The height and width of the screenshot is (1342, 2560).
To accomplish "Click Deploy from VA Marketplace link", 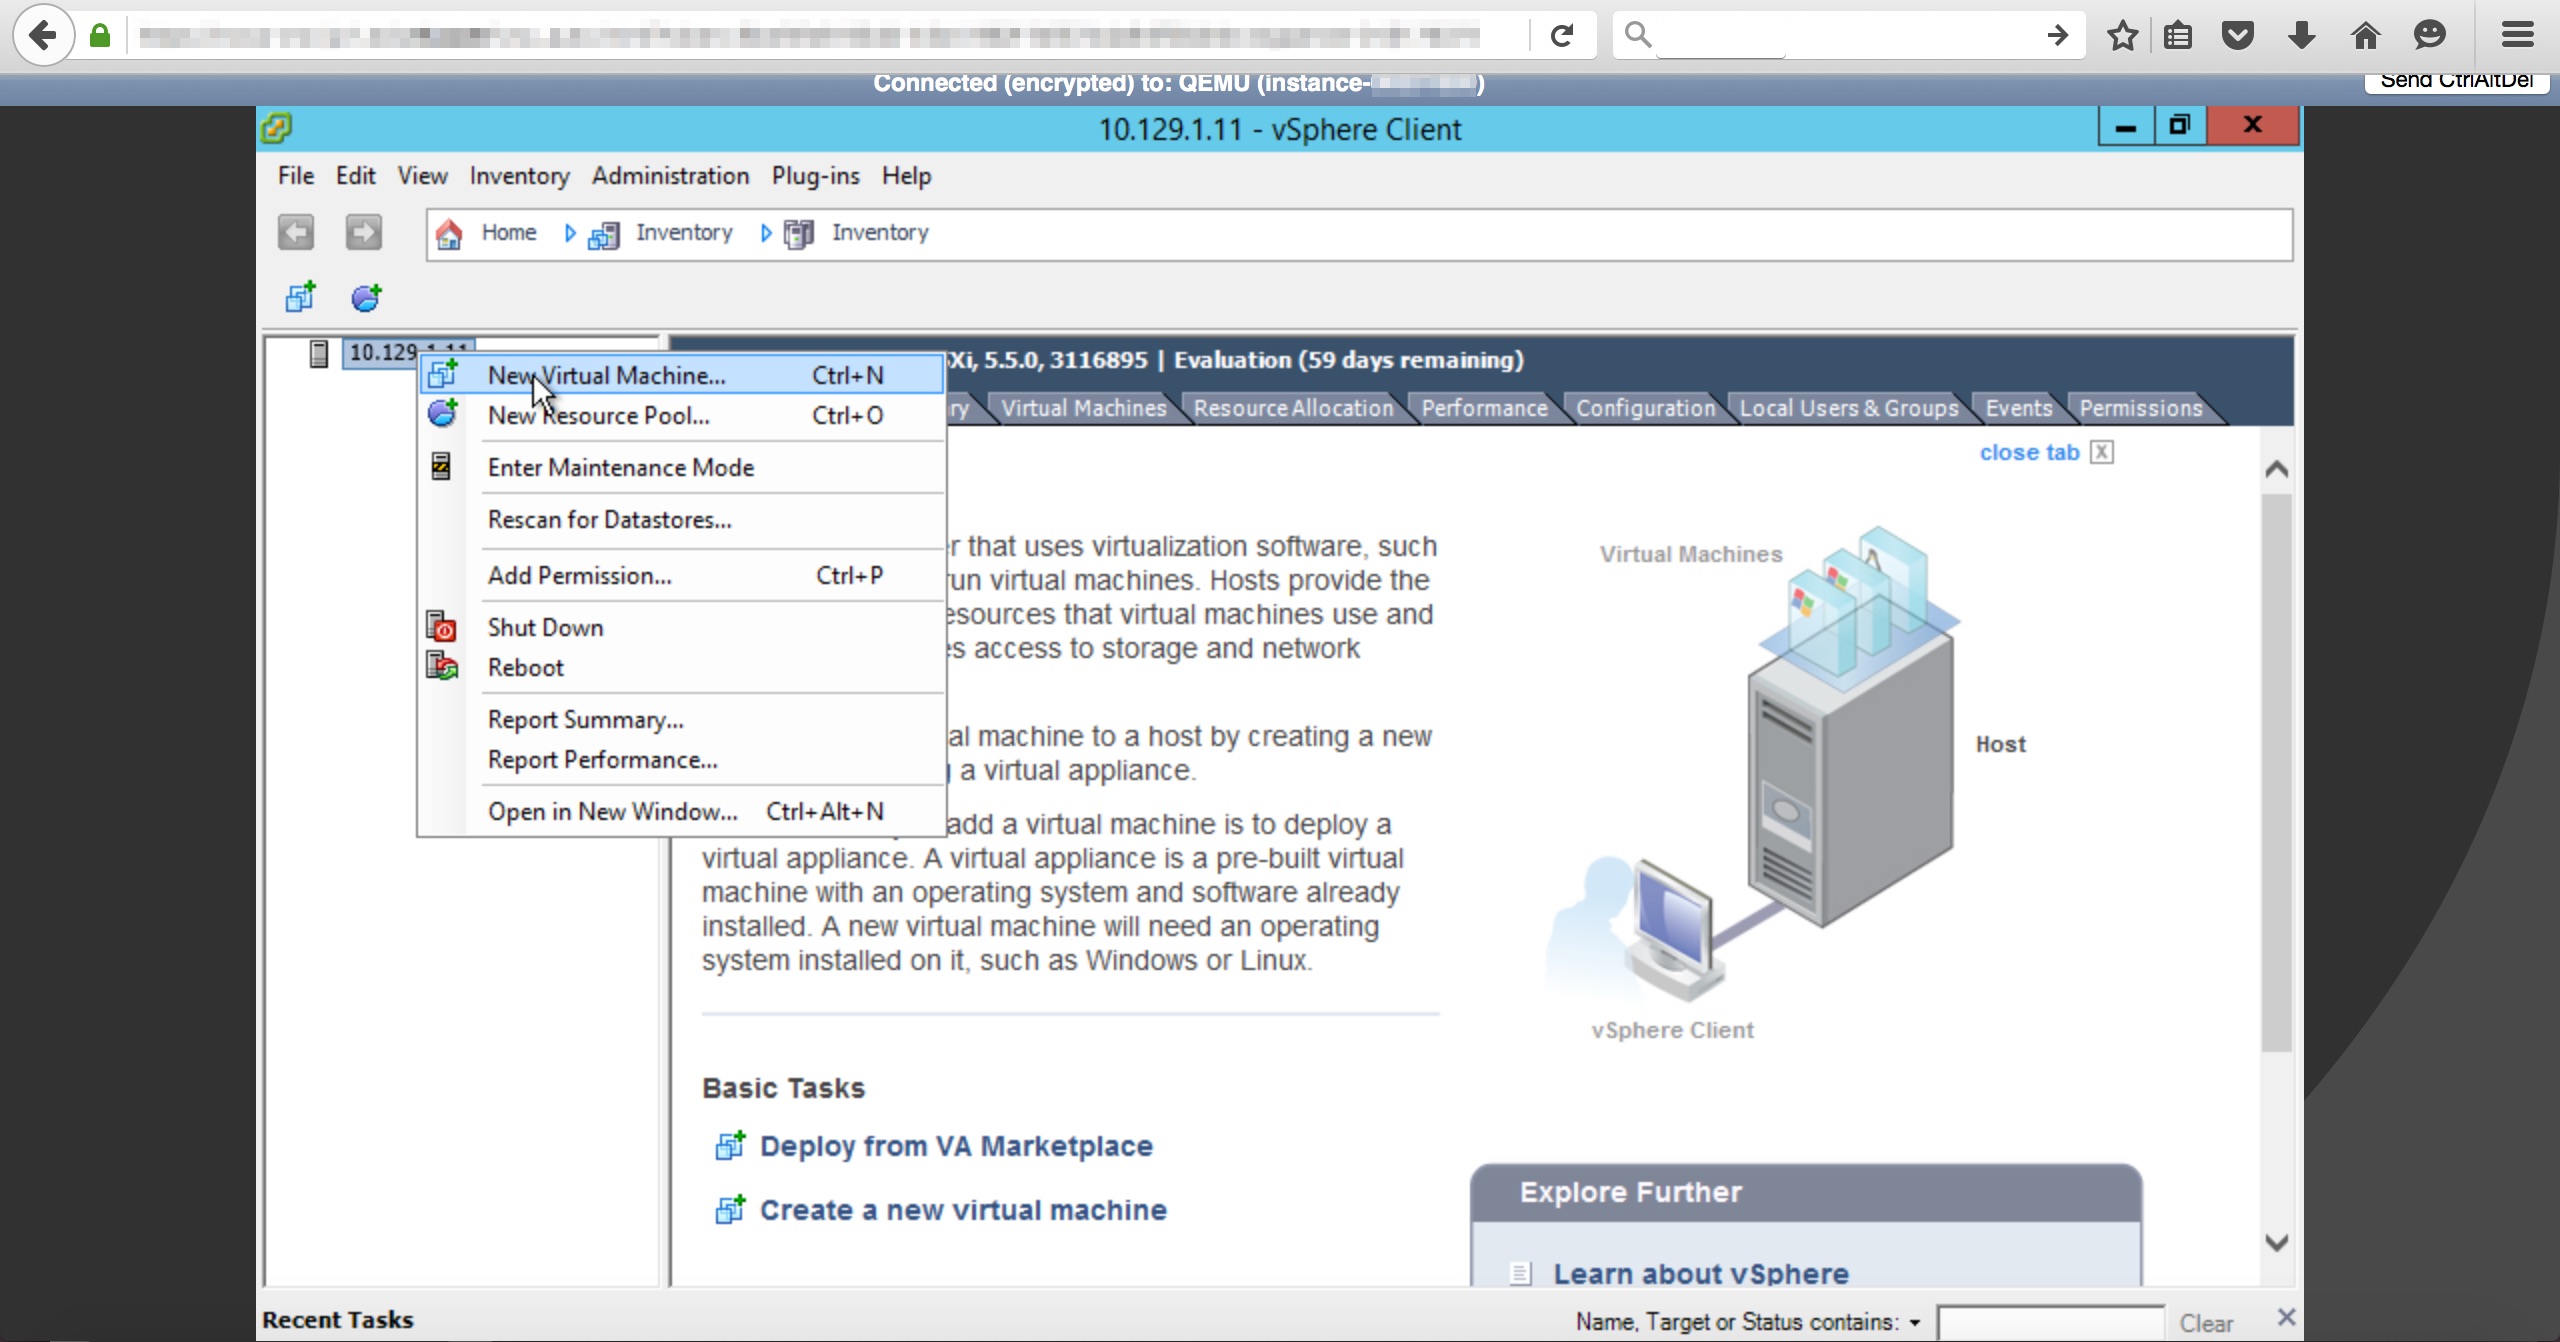I will (x=955, y=1146).
